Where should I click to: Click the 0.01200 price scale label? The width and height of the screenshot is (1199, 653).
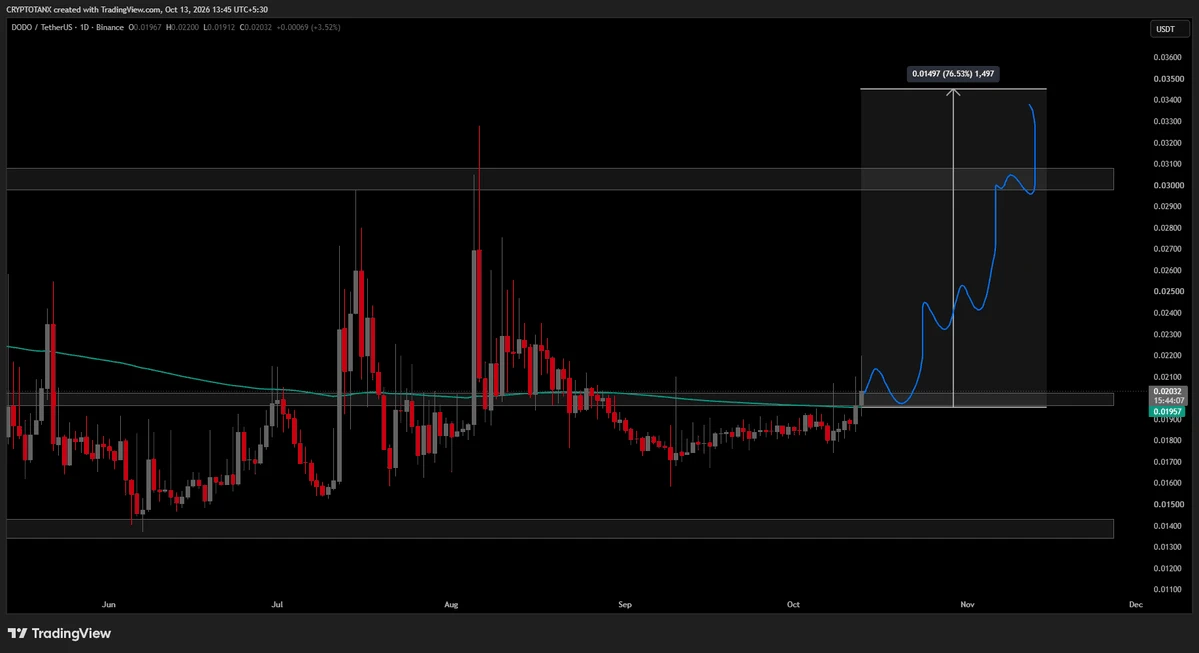pyautogui.click(x=1168, y=568)
